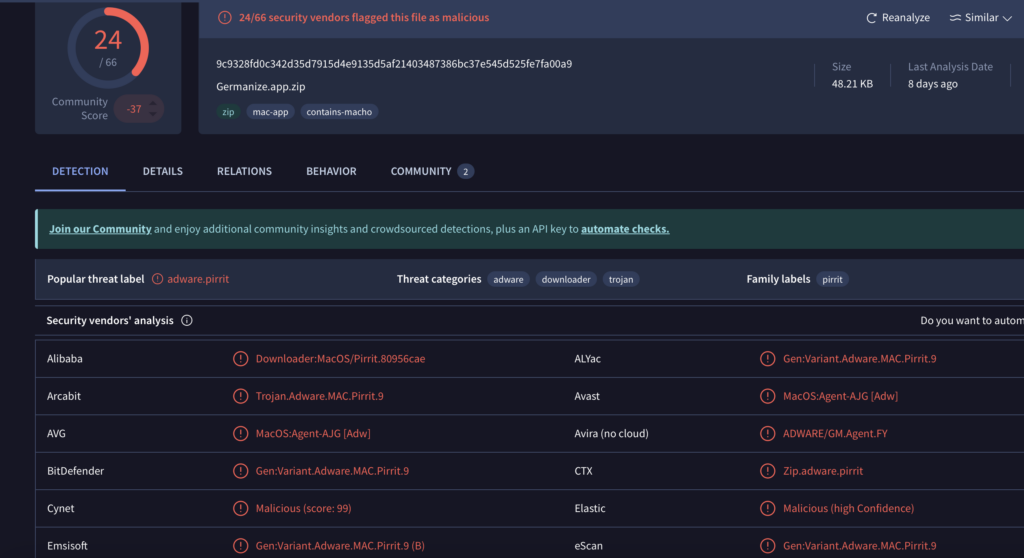Click the warning icon beside flagged-malicious message

pyautogui.click(x=225, y=18)
